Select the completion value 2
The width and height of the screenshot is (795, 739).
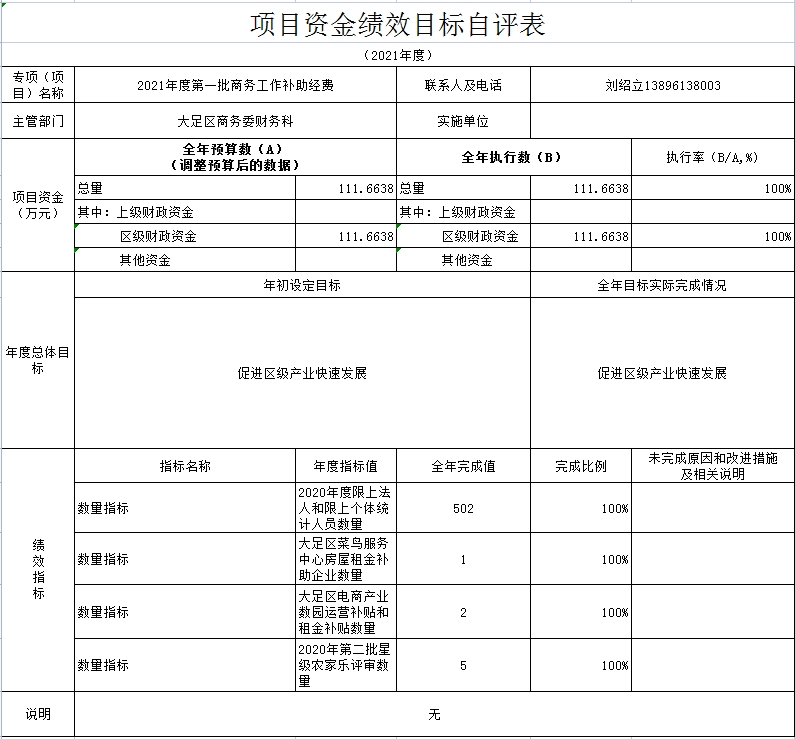pyautogui.click(x=463, y=611)
